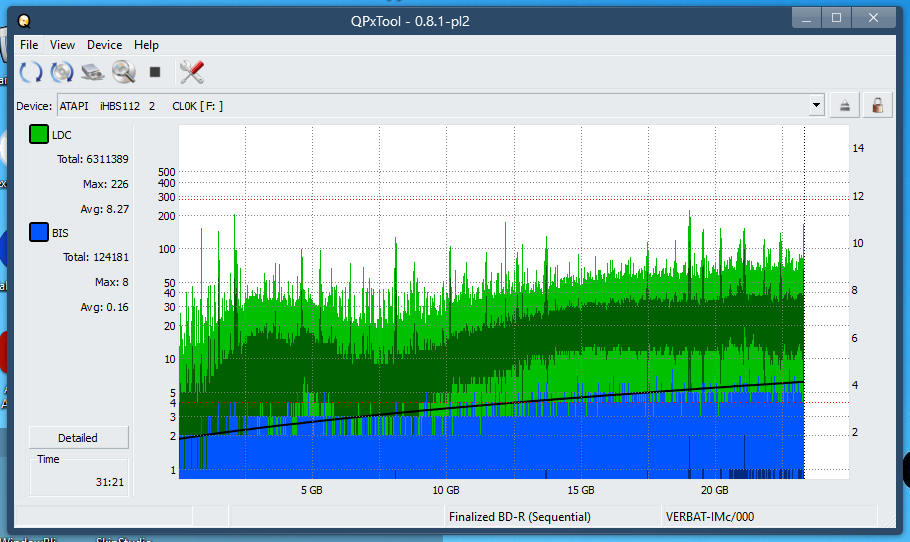Click the green LDC color swatch
Image resolution: width=910 pixels, height=542 pixels.
(x=39, y=135)
